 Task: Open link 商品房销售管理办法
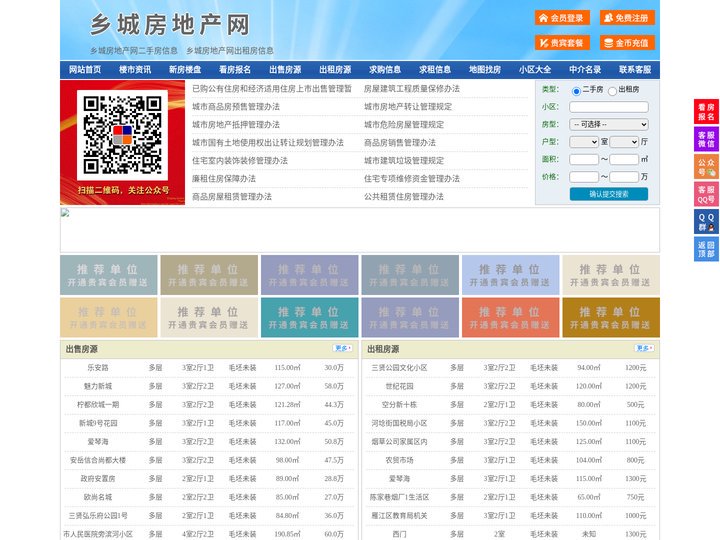(x=399, y=143)
